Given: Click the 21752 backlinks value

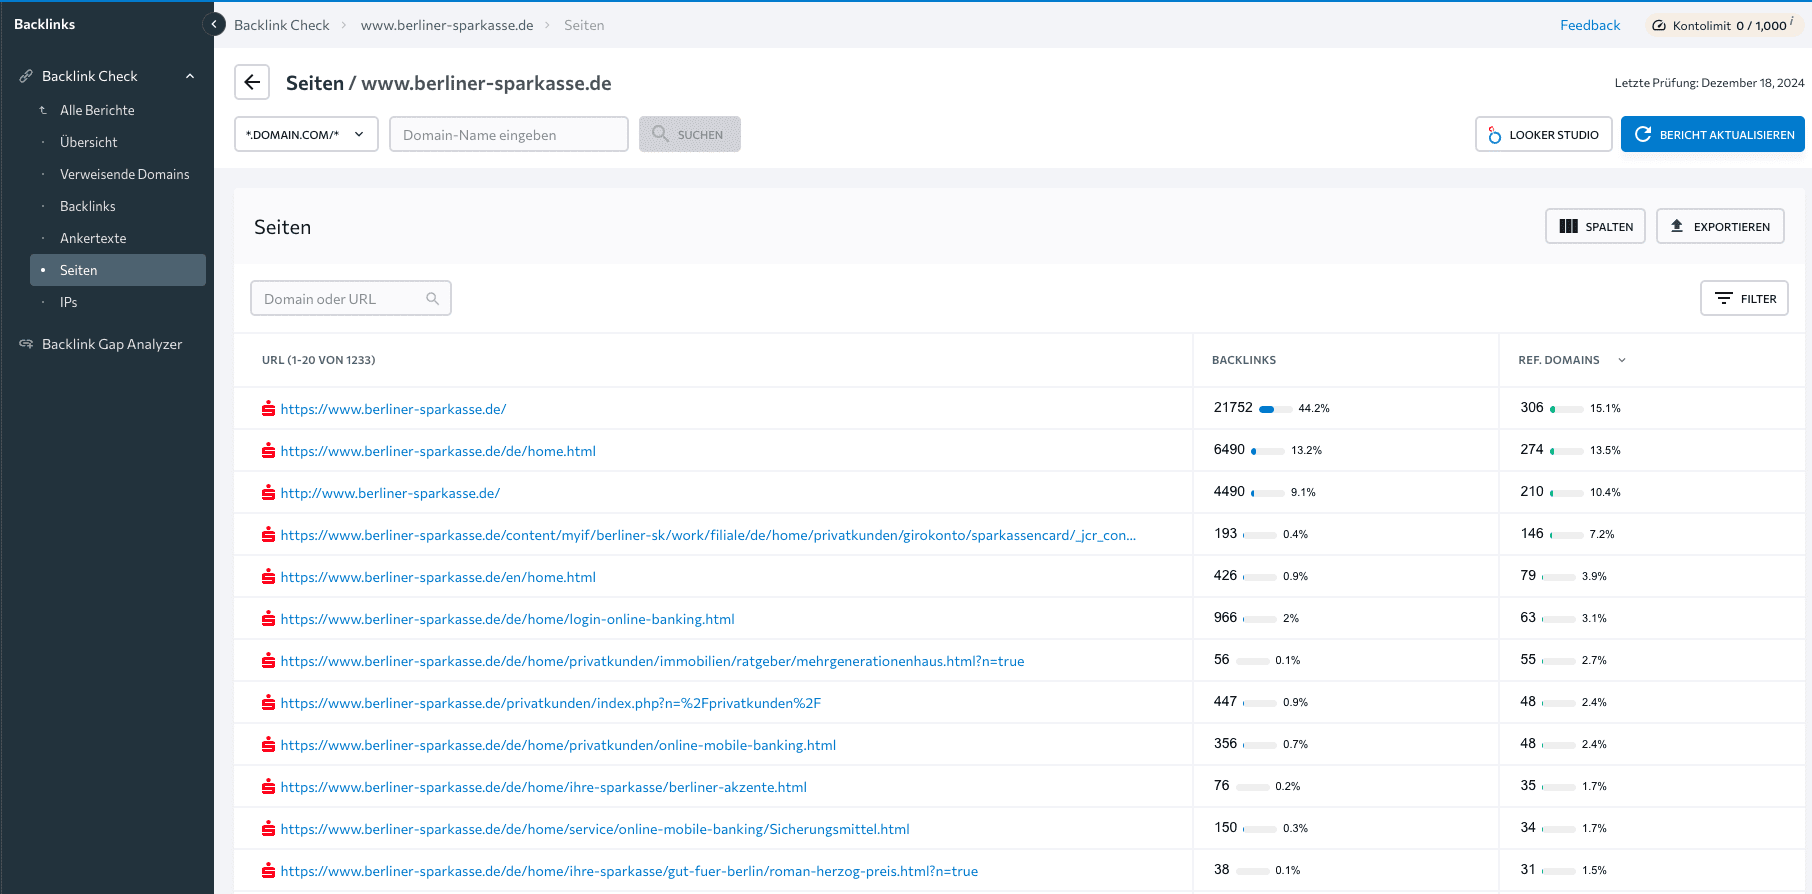Looking at the screenshot, I should point(1233,407).
